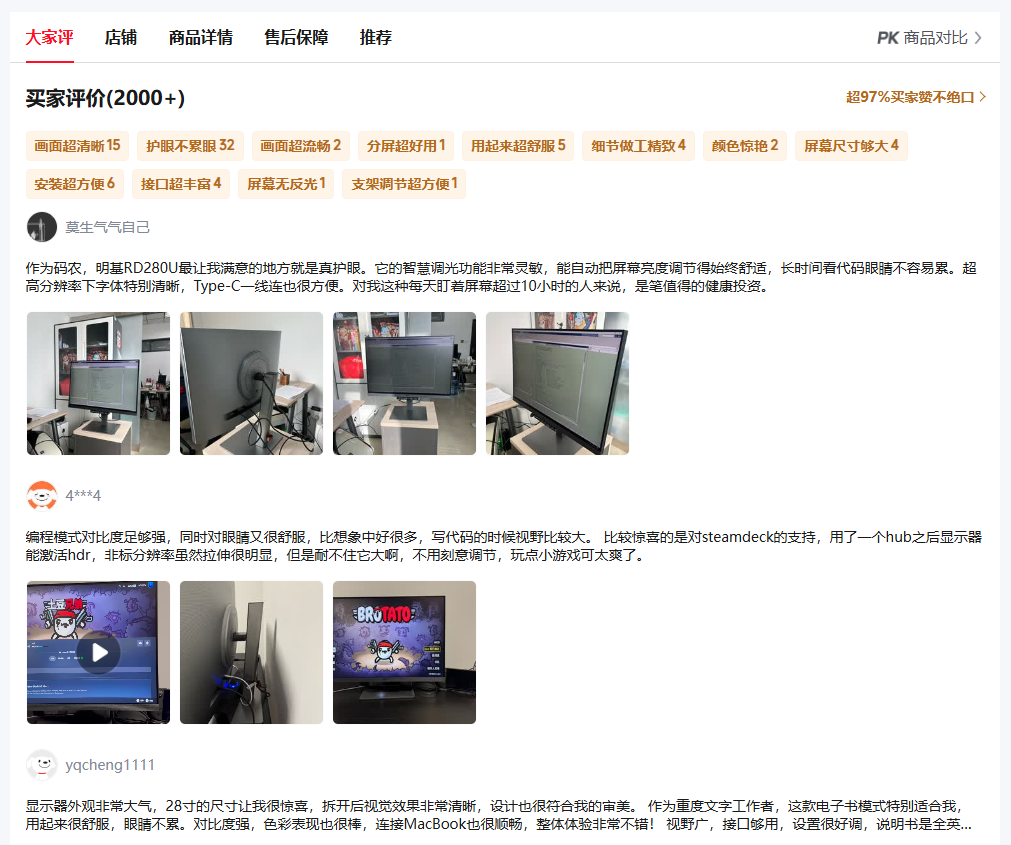The image size is (1011, 845).
Task: Open the 售后保障 tab
Action: pyautogui.click(x=296, y=37)
